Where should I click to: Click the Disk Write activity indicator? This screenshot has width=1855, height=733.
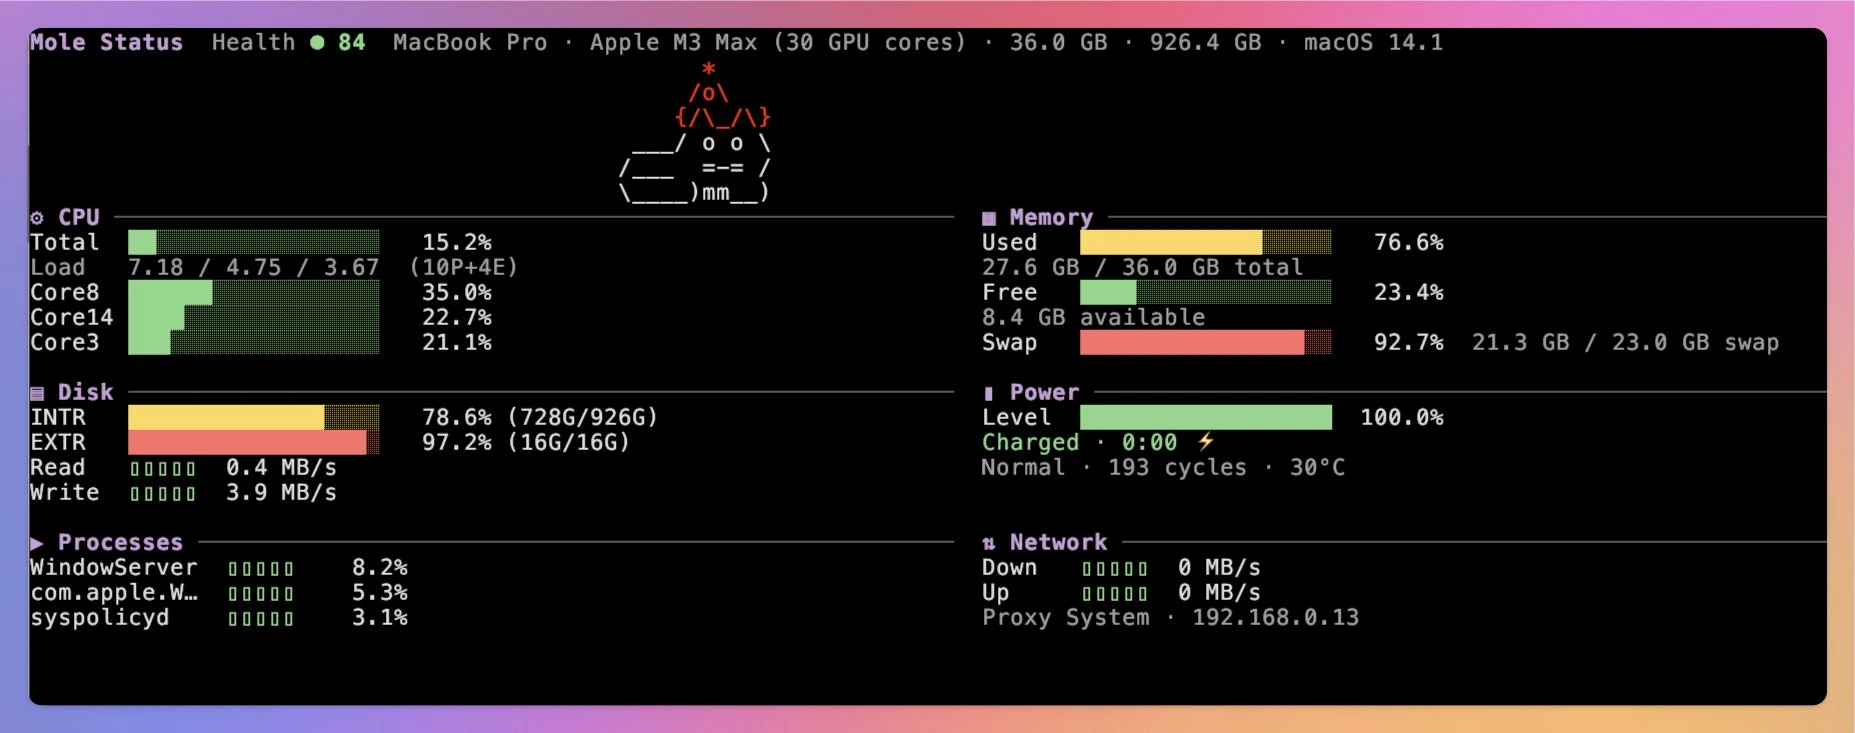163,494
